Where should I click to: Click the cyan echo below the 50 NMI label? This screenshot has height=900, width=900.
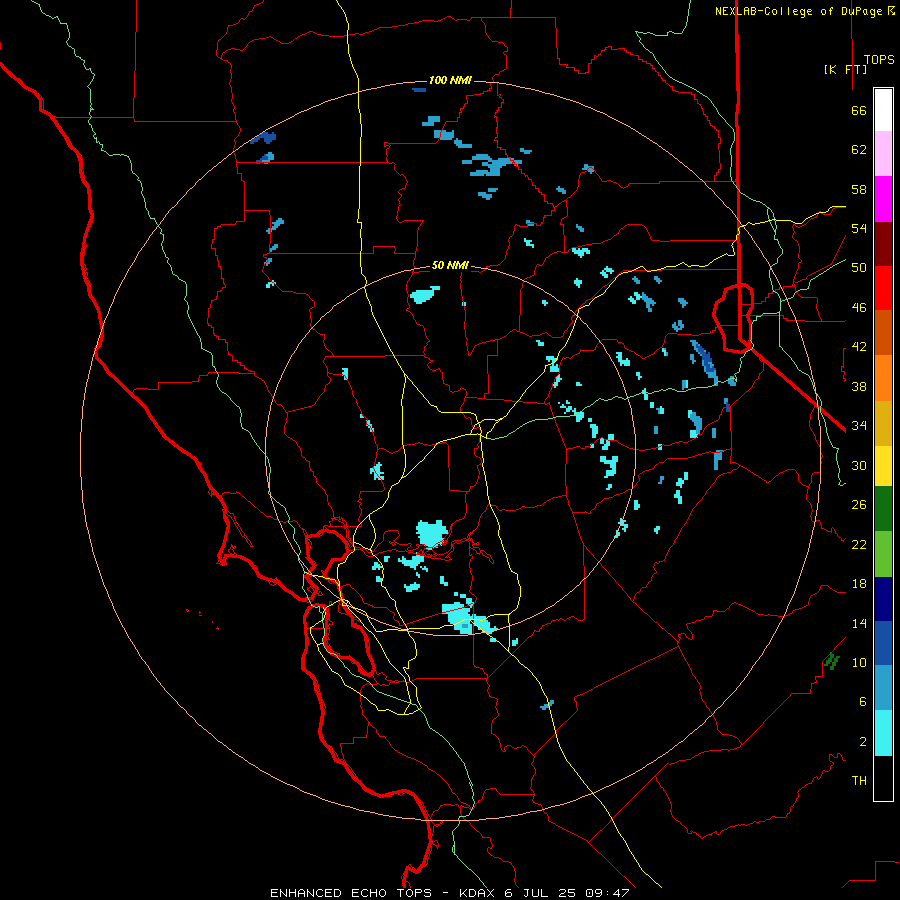(x=424, y=295)
